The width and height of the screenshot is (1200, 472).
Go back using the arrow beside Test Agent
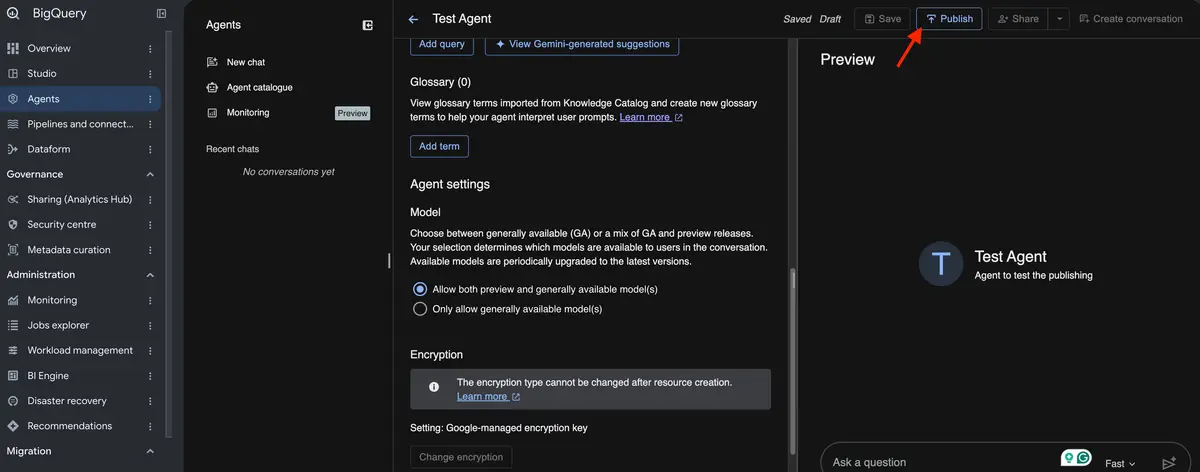[x=414, y=19]
